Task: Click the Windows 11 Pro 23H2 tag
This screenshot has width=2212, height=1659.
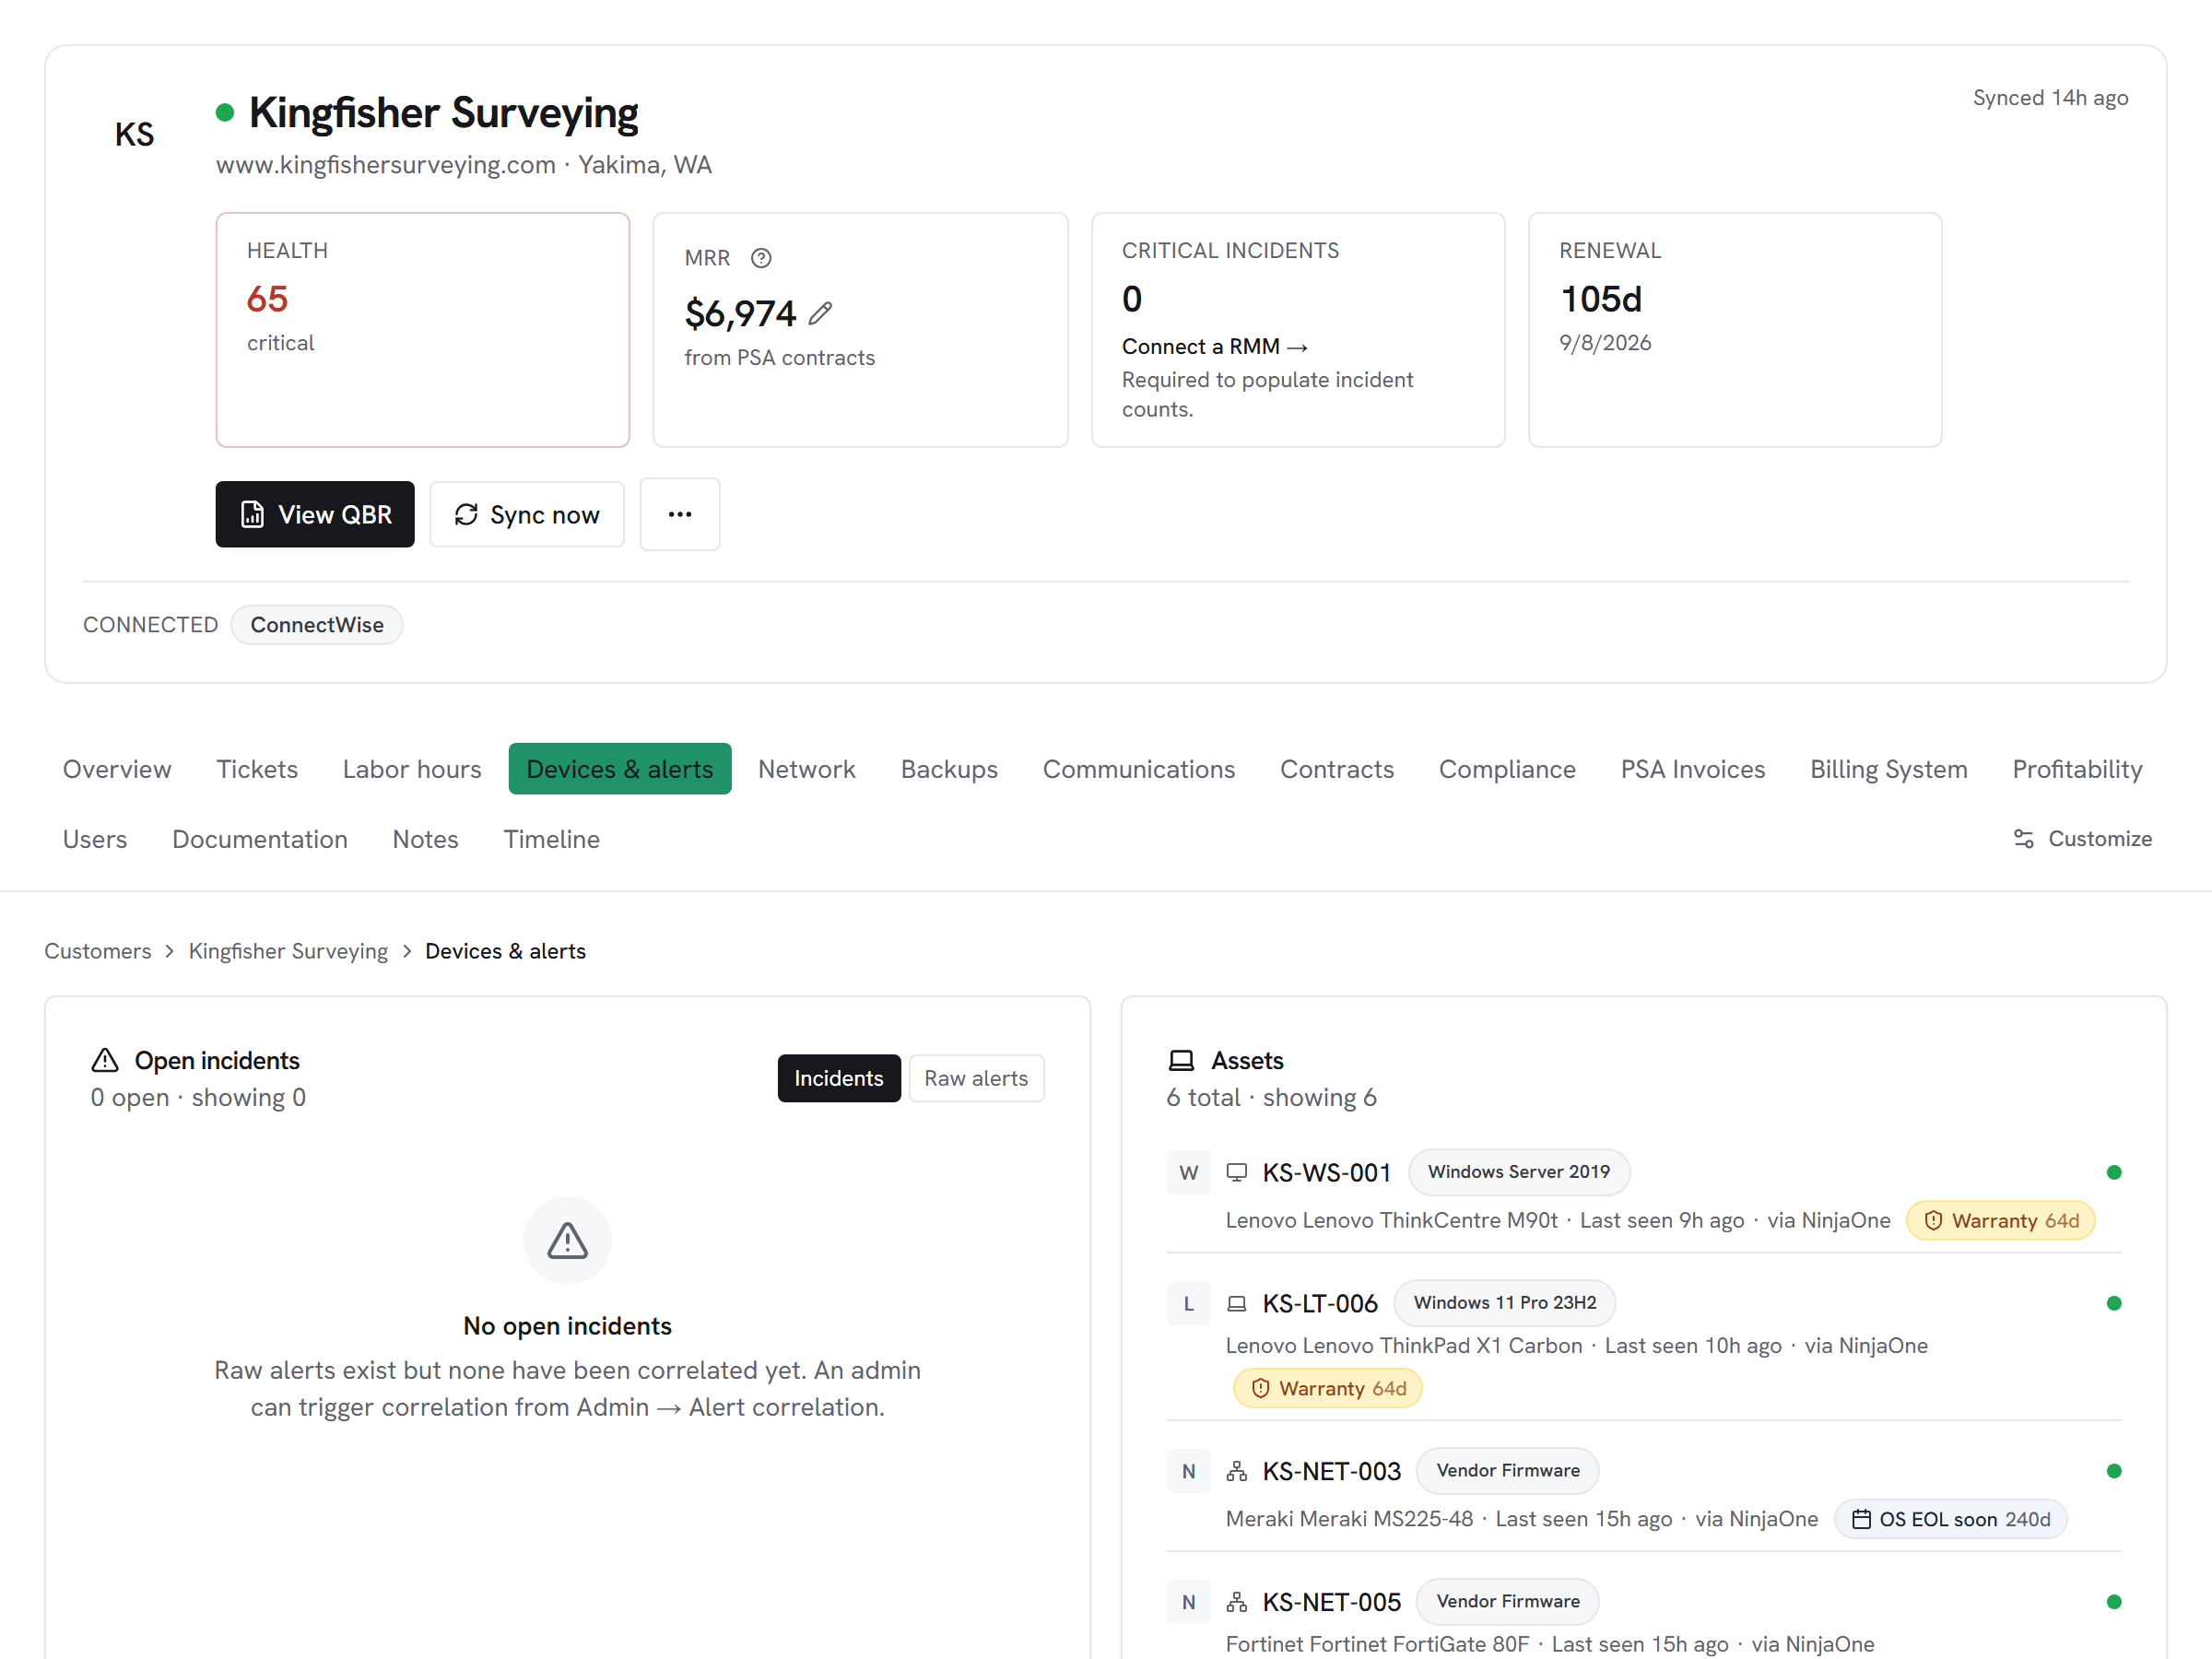Action: pyautogui.click(x=1505, y=1303)
